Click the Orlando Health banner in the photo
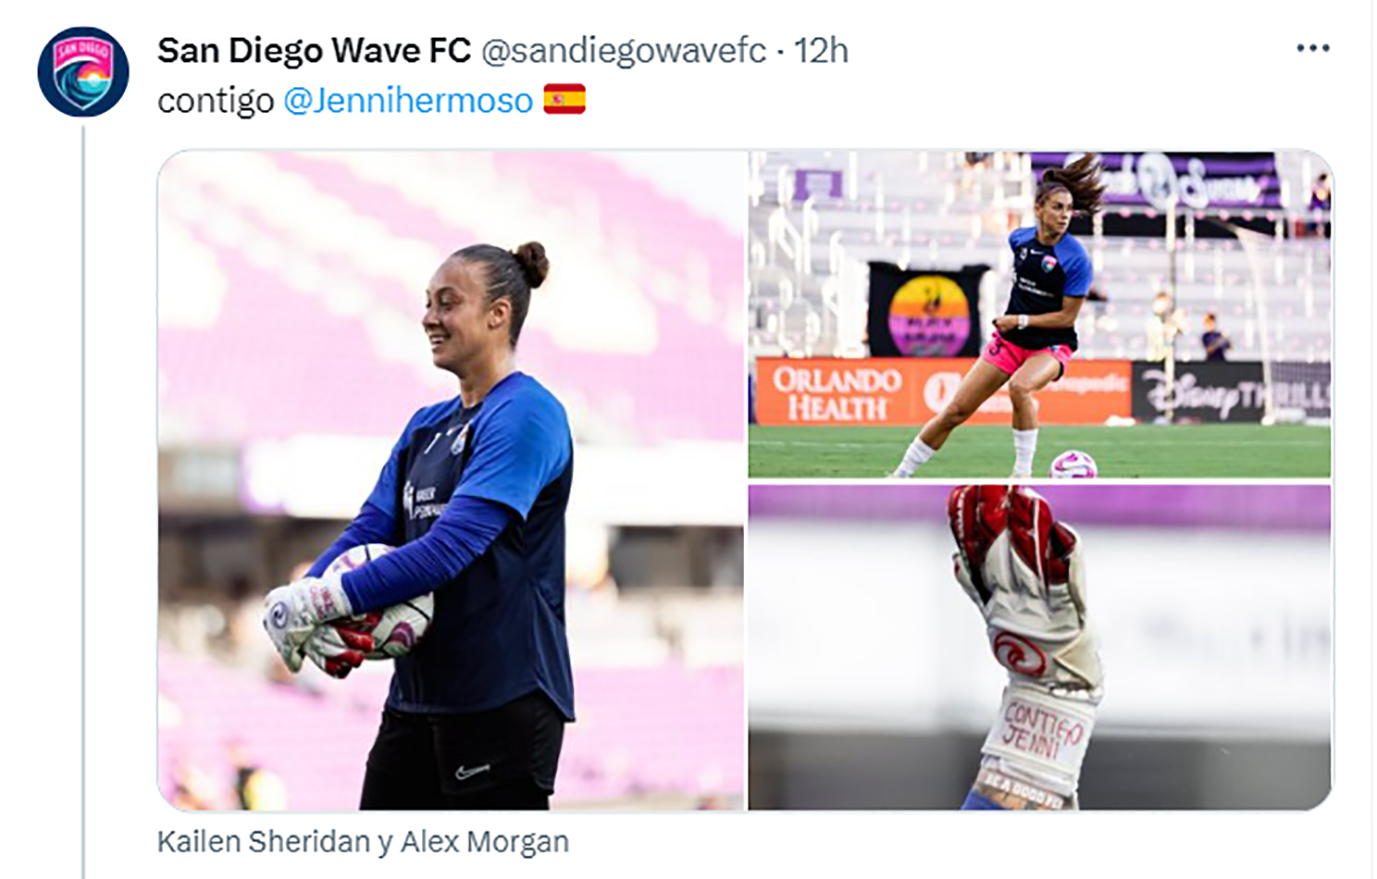Viewport: 1377px width, 879px height. (837, 393)
